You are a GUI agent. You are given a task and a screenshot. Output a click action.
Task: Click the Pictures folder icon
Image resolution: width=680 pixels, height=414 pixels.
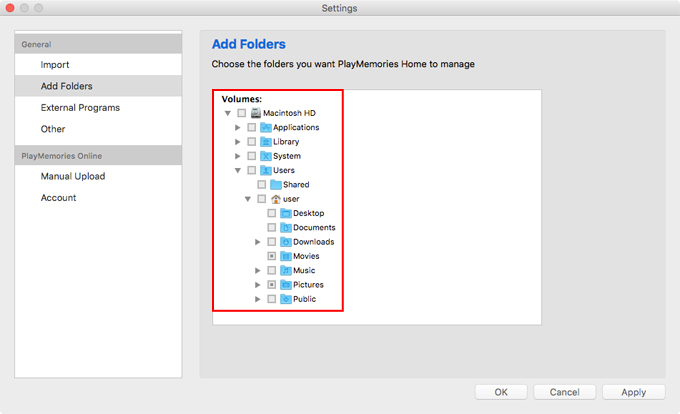286,285
